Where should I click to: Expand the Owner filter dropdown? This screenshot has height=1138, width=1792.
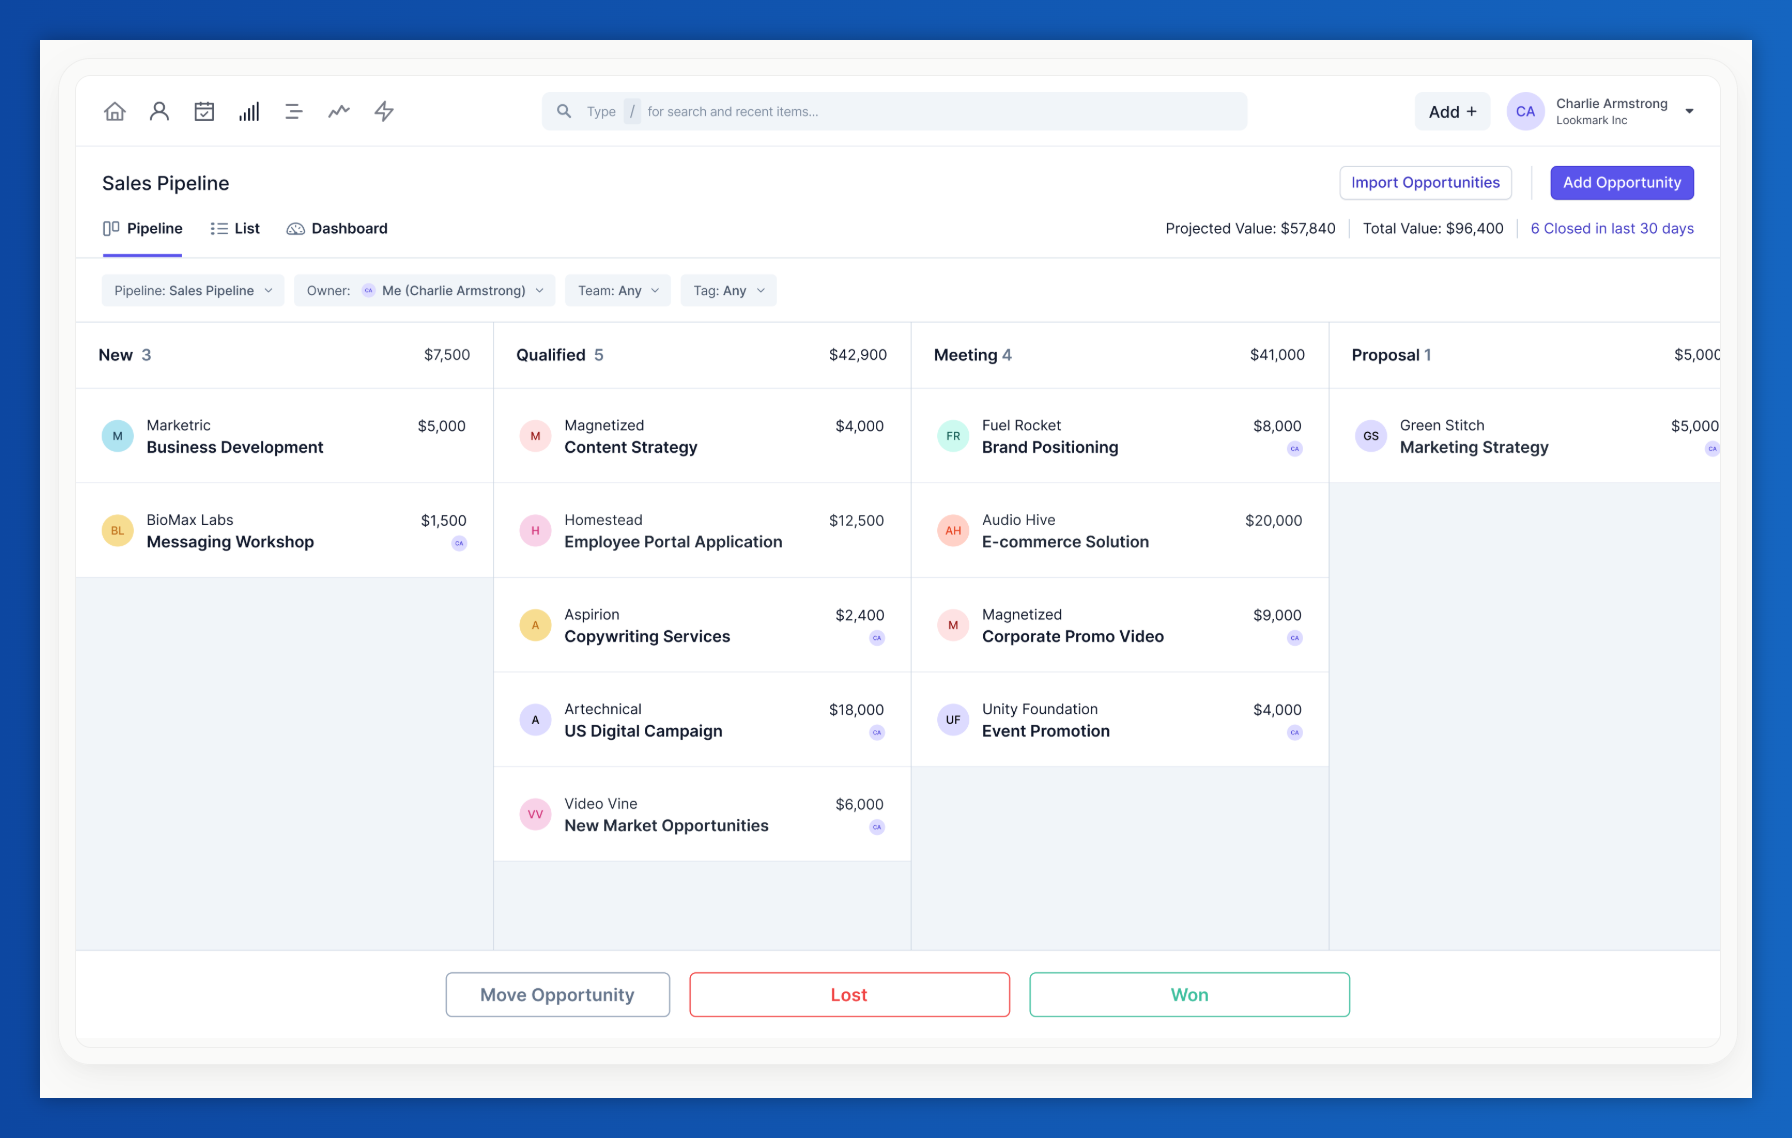pyautogui.click(x=425, y=291)
